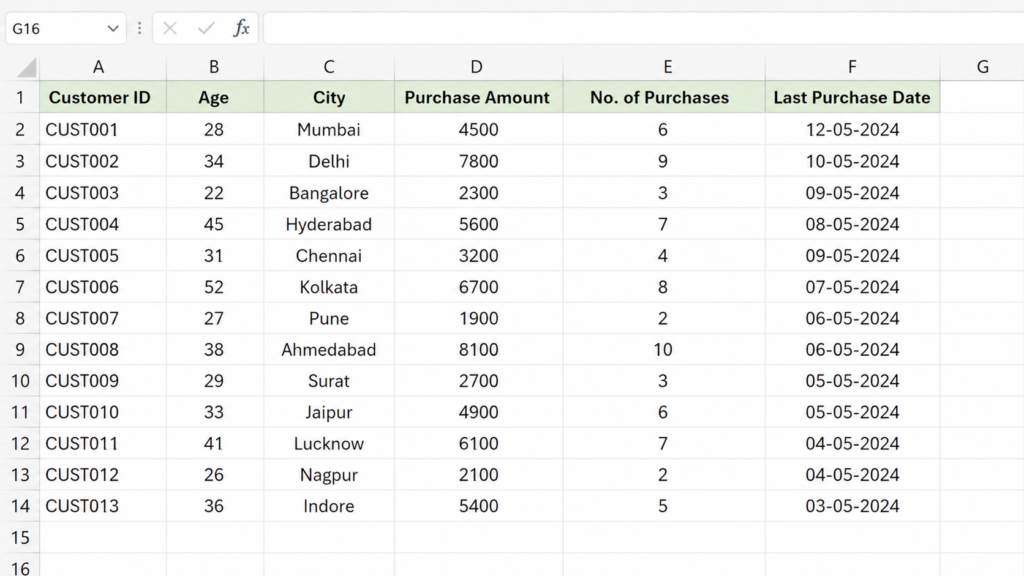Select the Mumbai city cell
Image resolution: width=1024 pixels, height=576 pixels.
[329, 129]
